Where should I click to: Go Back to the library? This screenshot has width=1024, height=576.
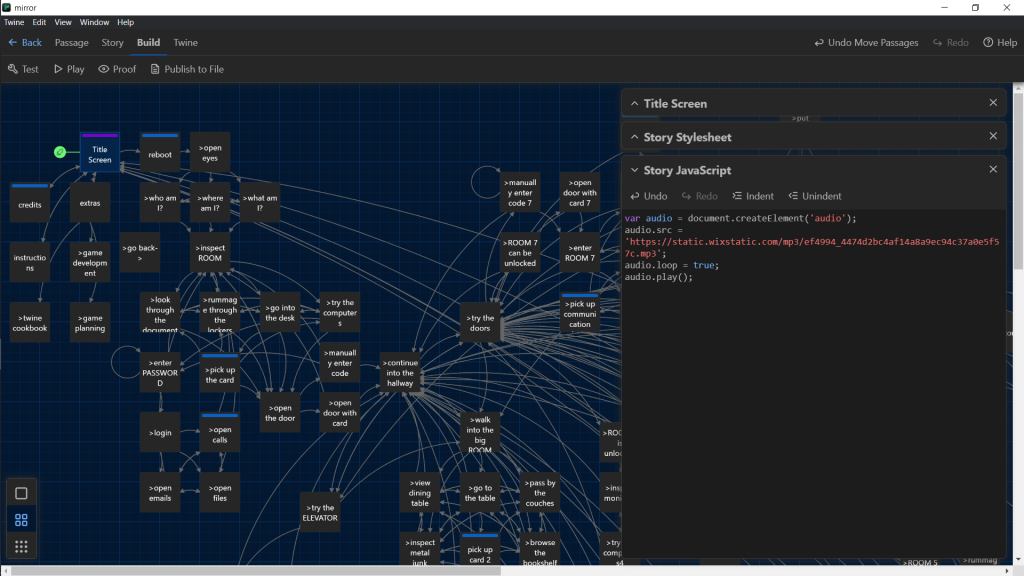[25, 43]
